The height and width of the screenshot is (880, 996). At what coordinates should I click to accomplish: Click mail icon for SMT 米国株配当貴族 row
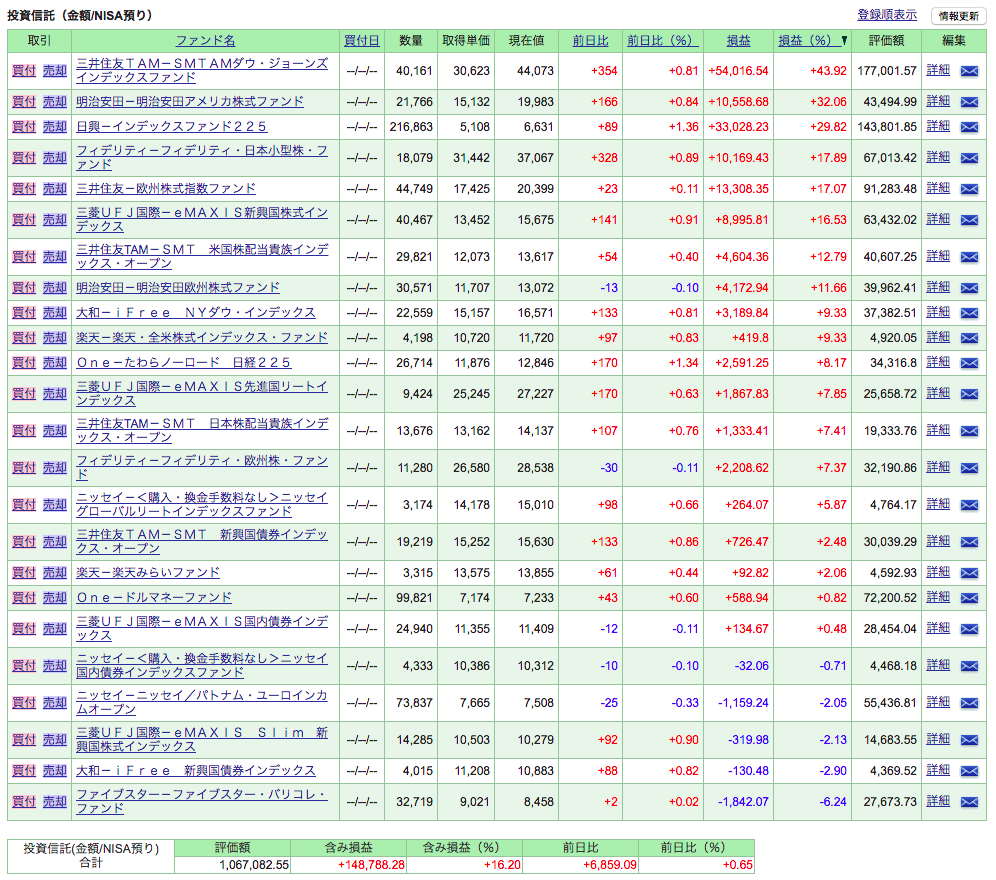(x=969, y=257)
